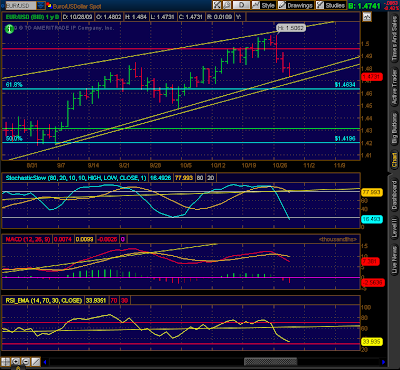This screenshot has height=370, width=400.
Task: Click the chart mode icon below Studies
Action: pos(367,17)
